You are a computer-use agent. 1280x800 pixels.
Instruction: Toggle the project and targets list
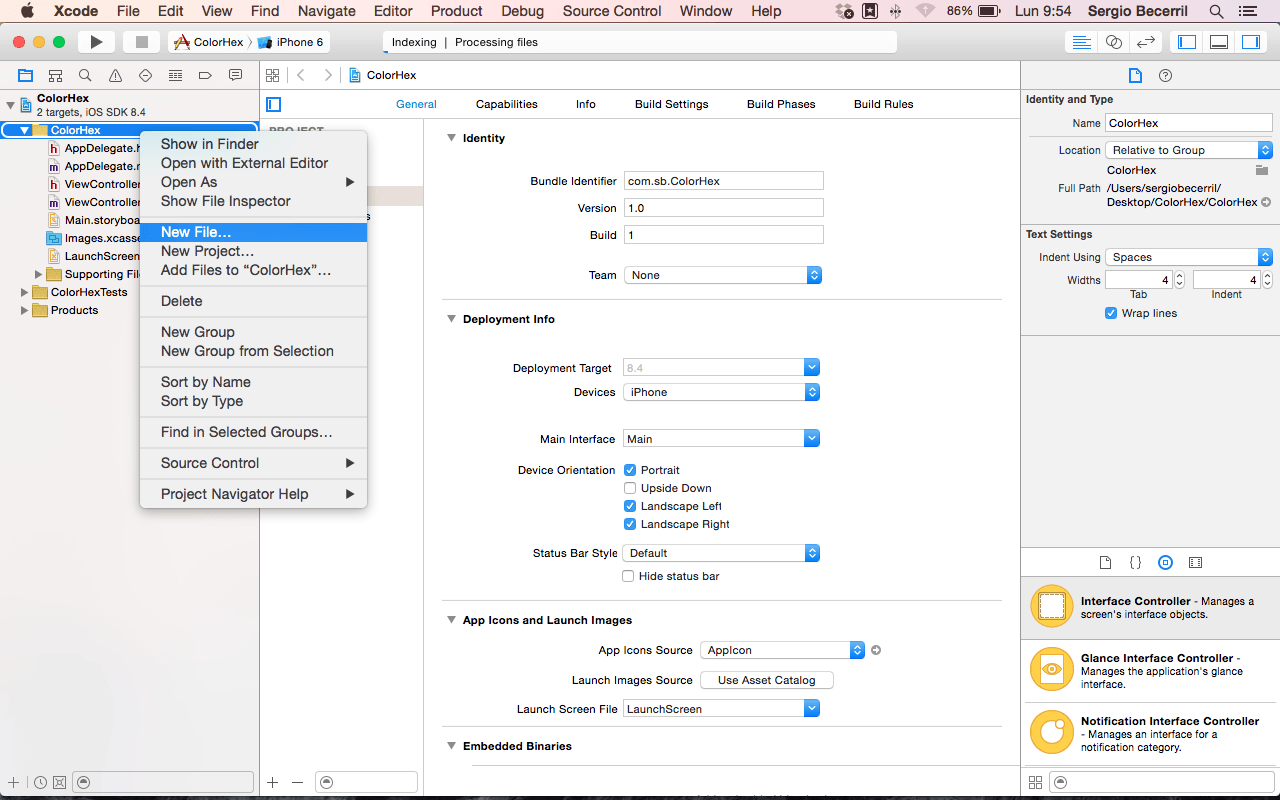[274, 104]
